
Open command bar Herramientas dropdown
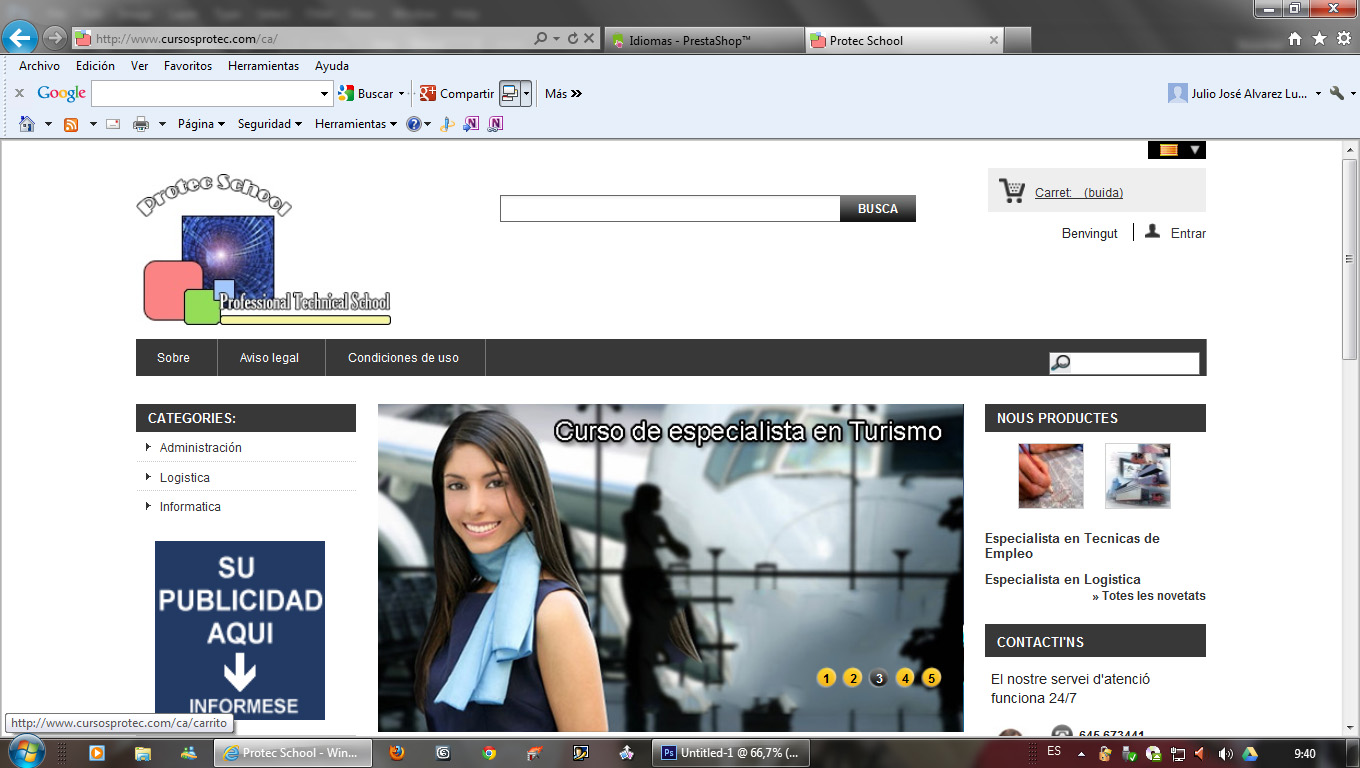click(x=355, y=124)
